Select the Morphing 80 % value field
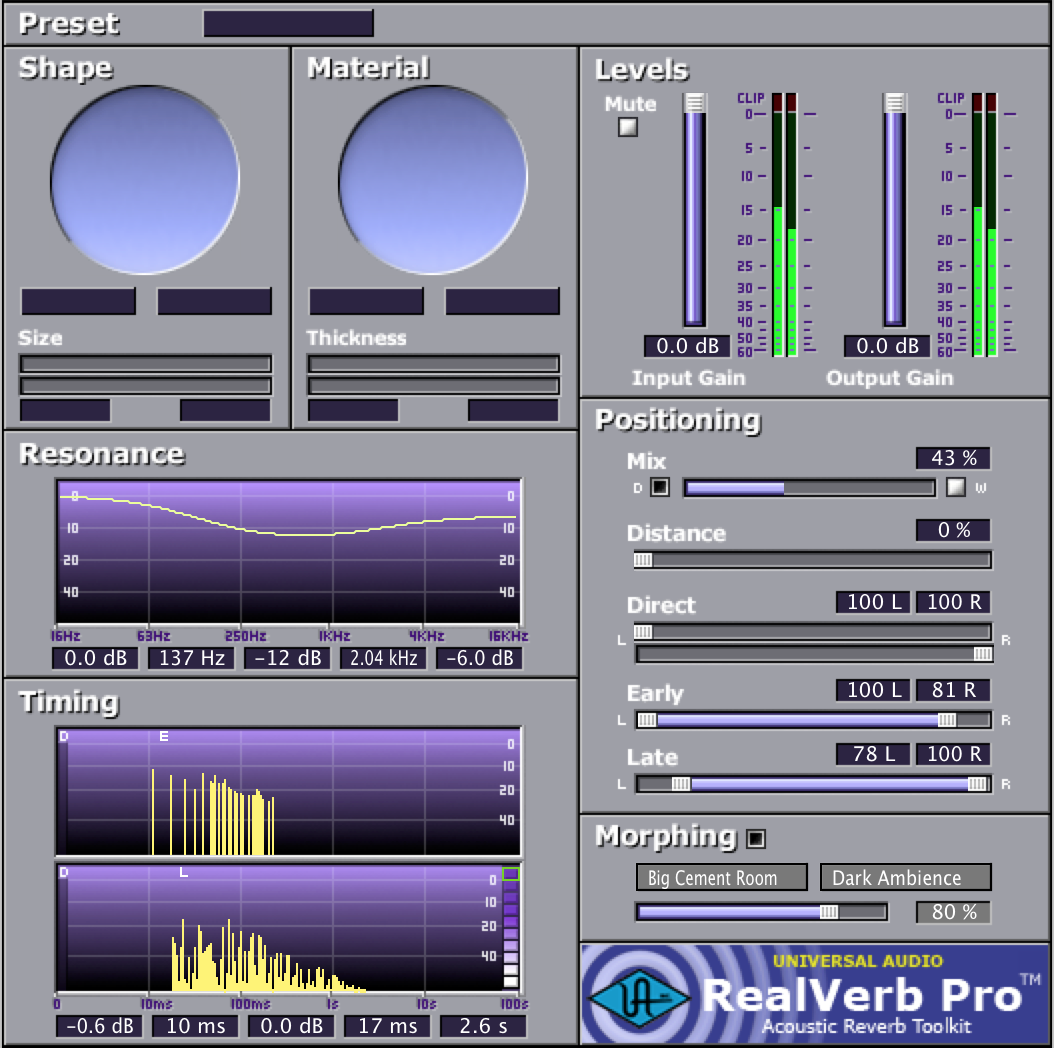The width and height of the screenshot is (1054, 1048). tap(953, 912)
